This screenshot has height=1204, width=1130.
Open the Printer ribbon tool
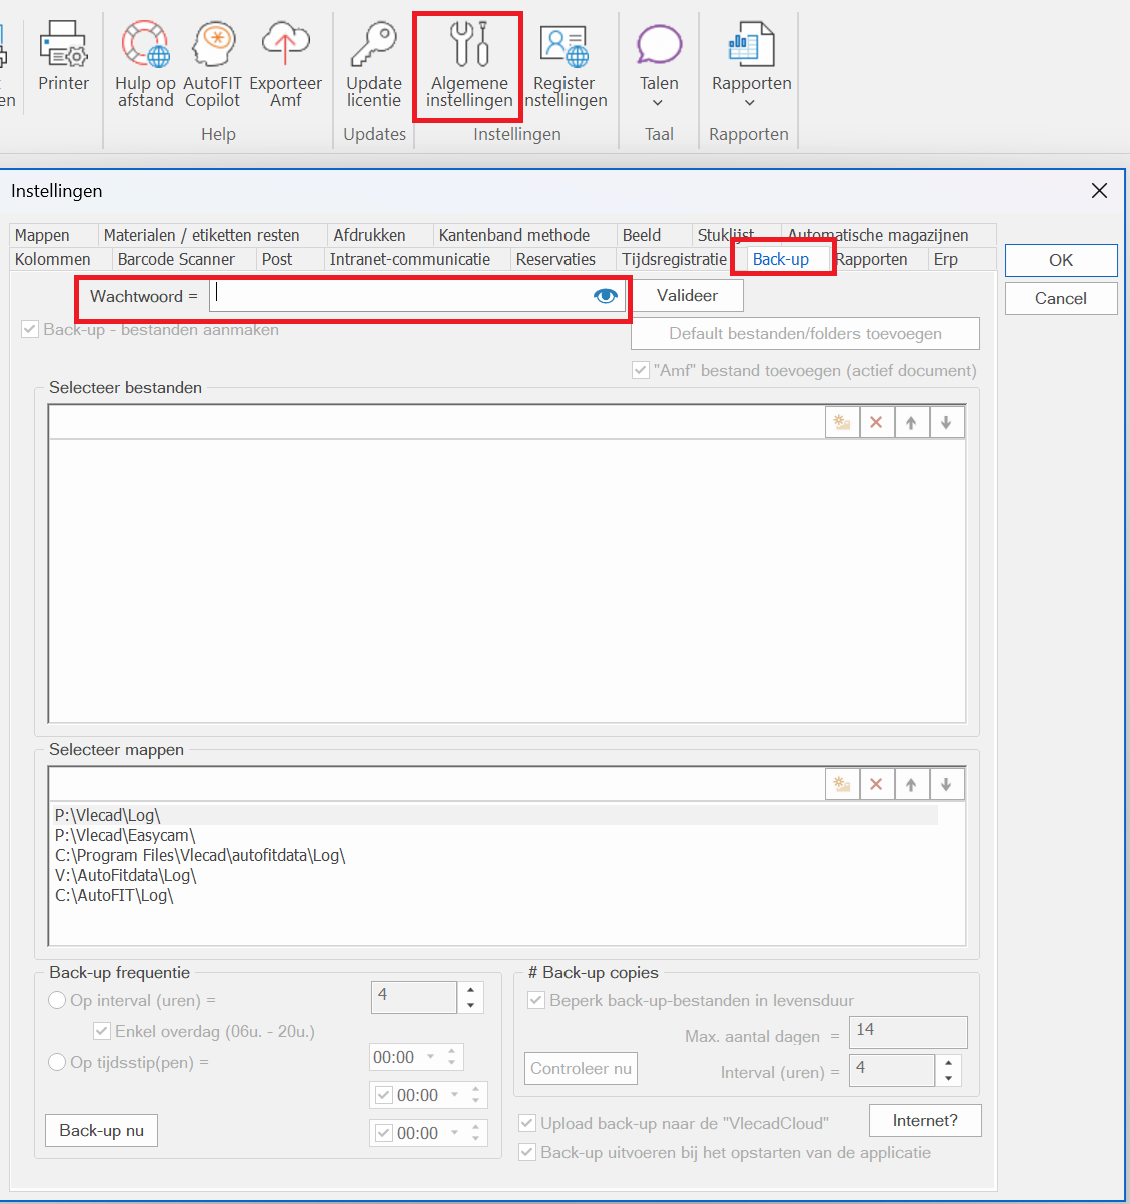coord(63,58)
